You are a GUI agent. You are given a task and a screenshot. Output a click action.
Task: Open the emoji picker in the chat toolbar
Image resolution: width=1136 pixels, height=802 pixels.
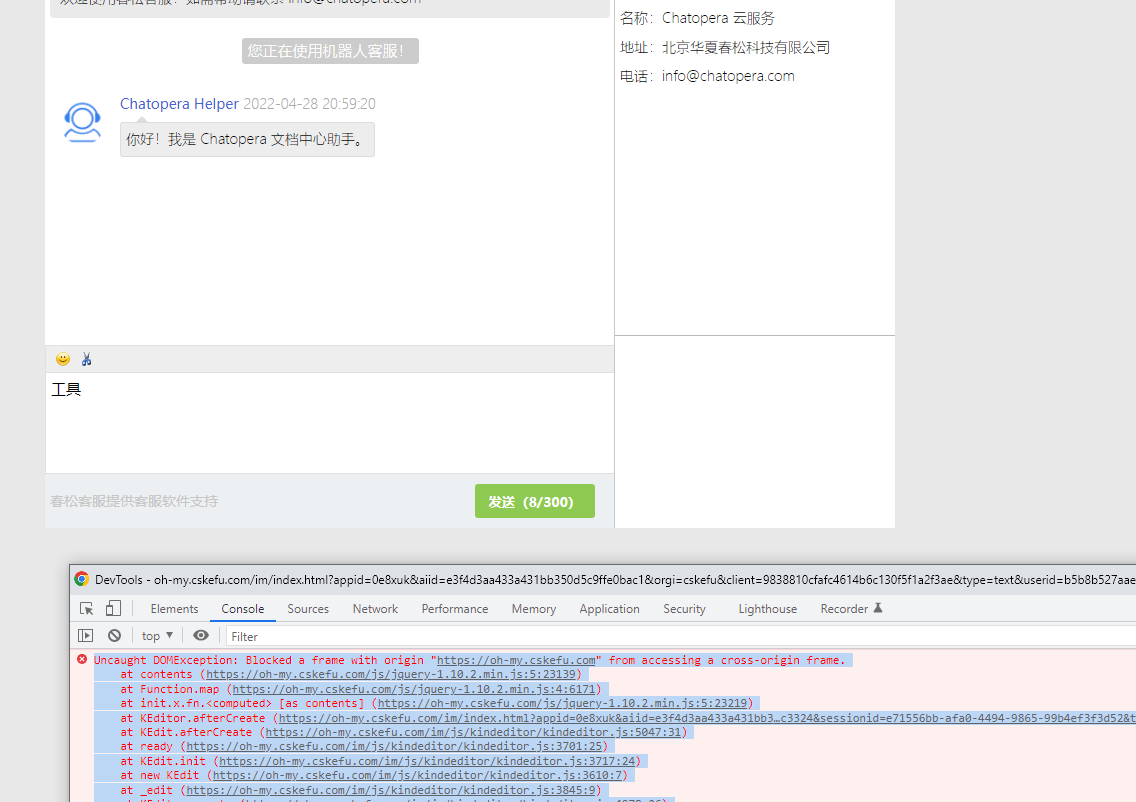62,358
